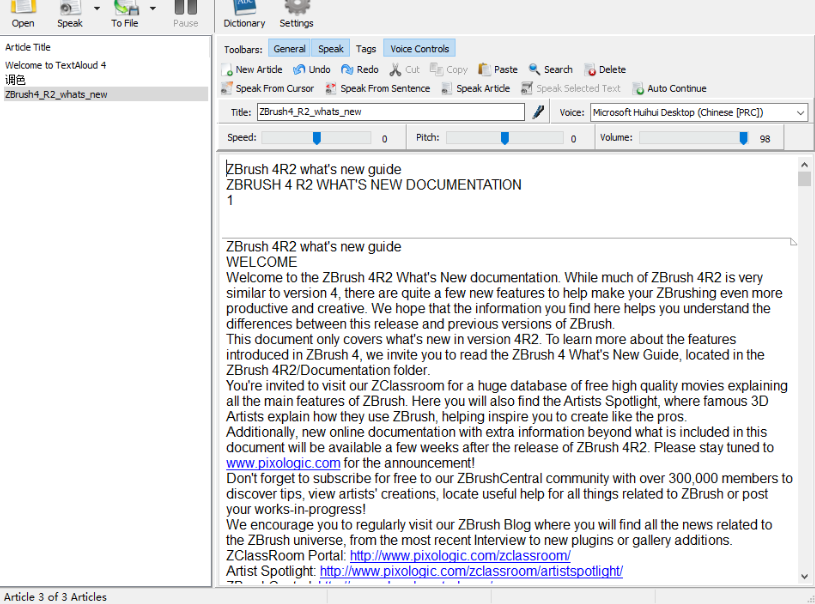Open the Dictionary tool

click(244, 14)
